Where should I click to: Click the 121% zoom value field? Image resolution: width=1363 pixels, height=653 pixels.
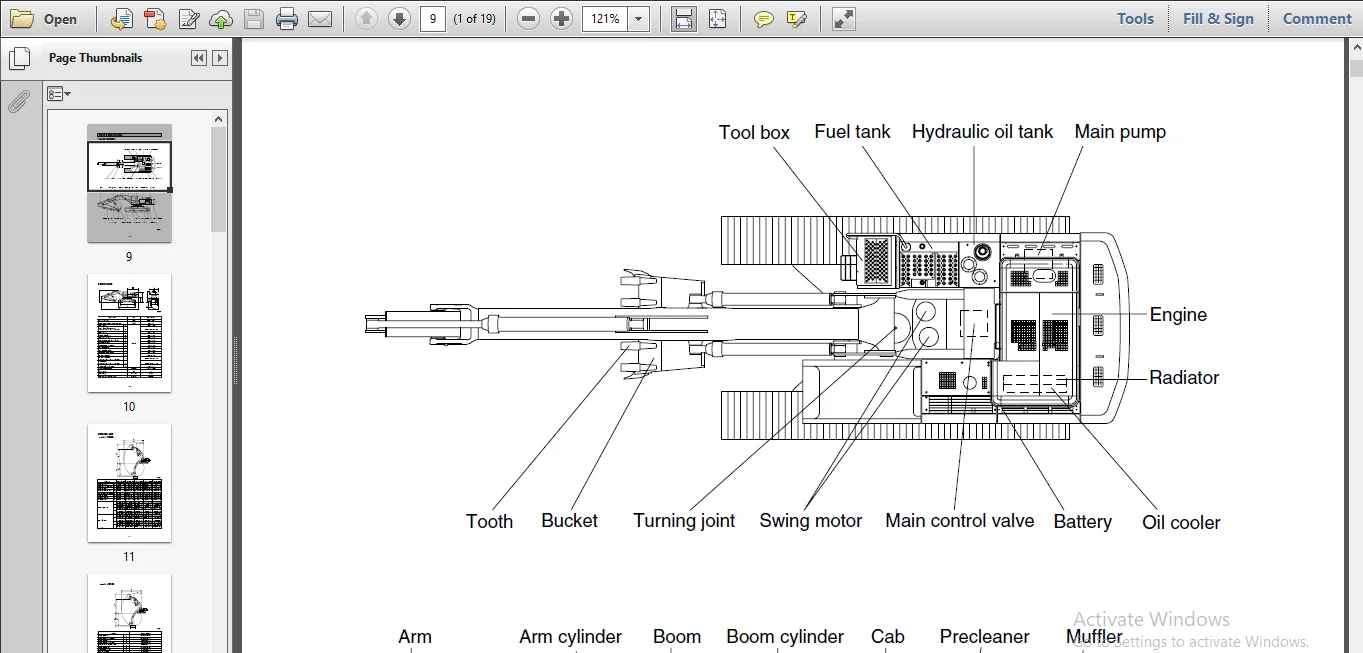click(604, 18)
